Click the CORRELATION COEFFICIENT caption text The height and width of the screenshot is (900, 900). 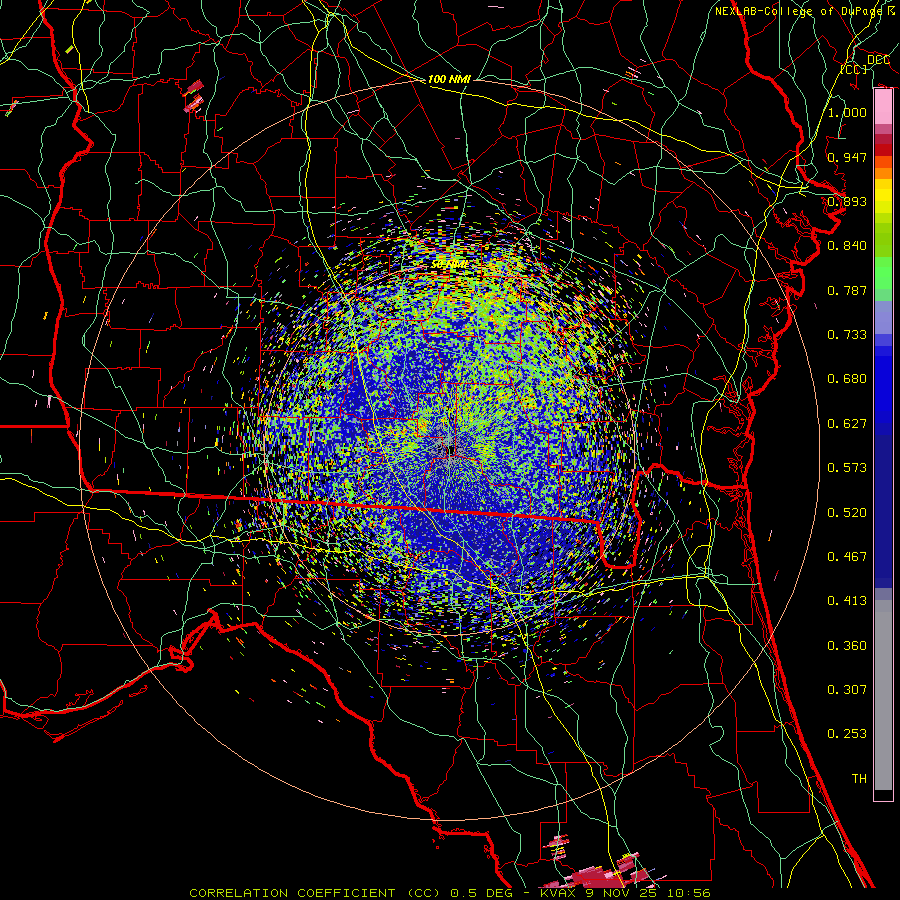(x=292, y=893)
